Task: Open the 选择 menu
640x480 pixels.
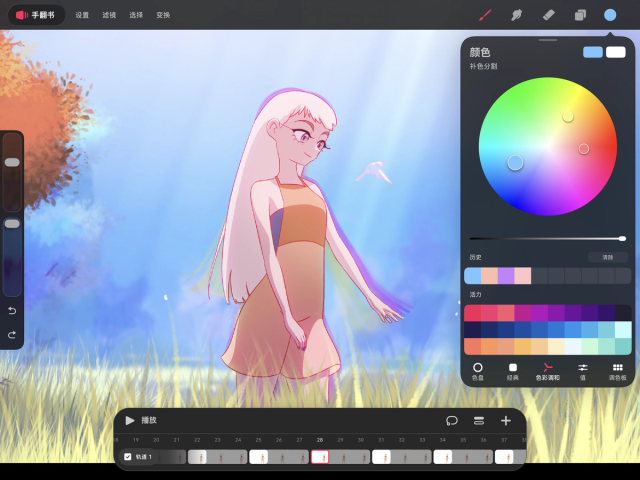Action: point(136,15)
